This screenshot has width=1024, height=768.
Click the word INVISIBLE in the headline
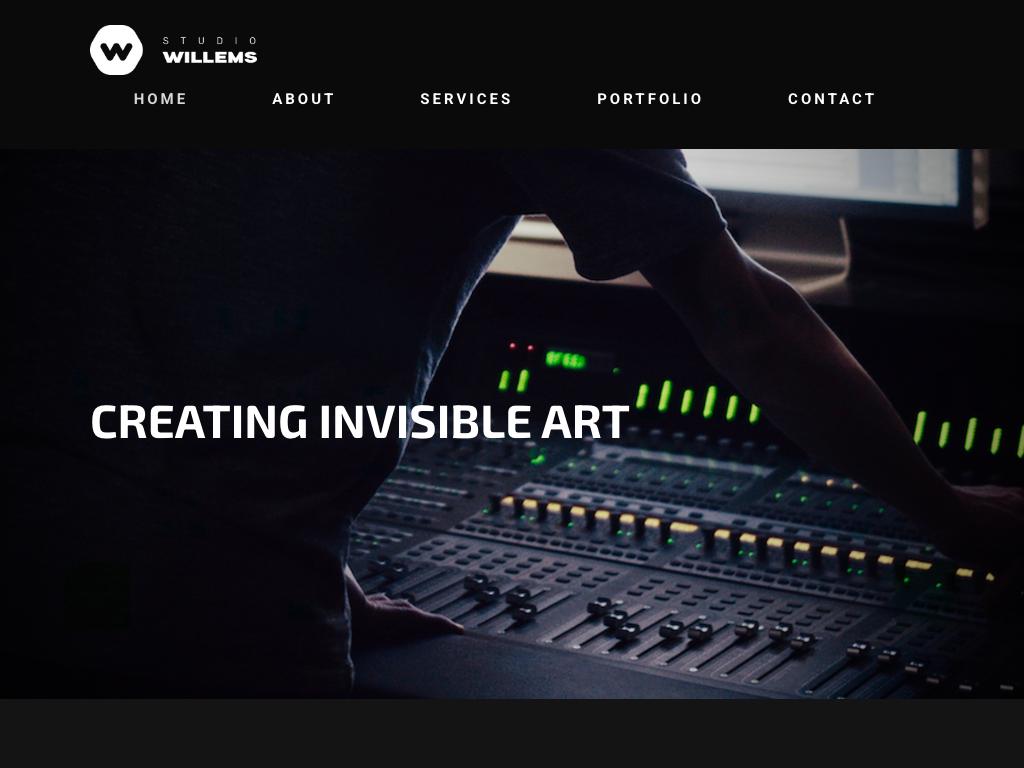424,422
